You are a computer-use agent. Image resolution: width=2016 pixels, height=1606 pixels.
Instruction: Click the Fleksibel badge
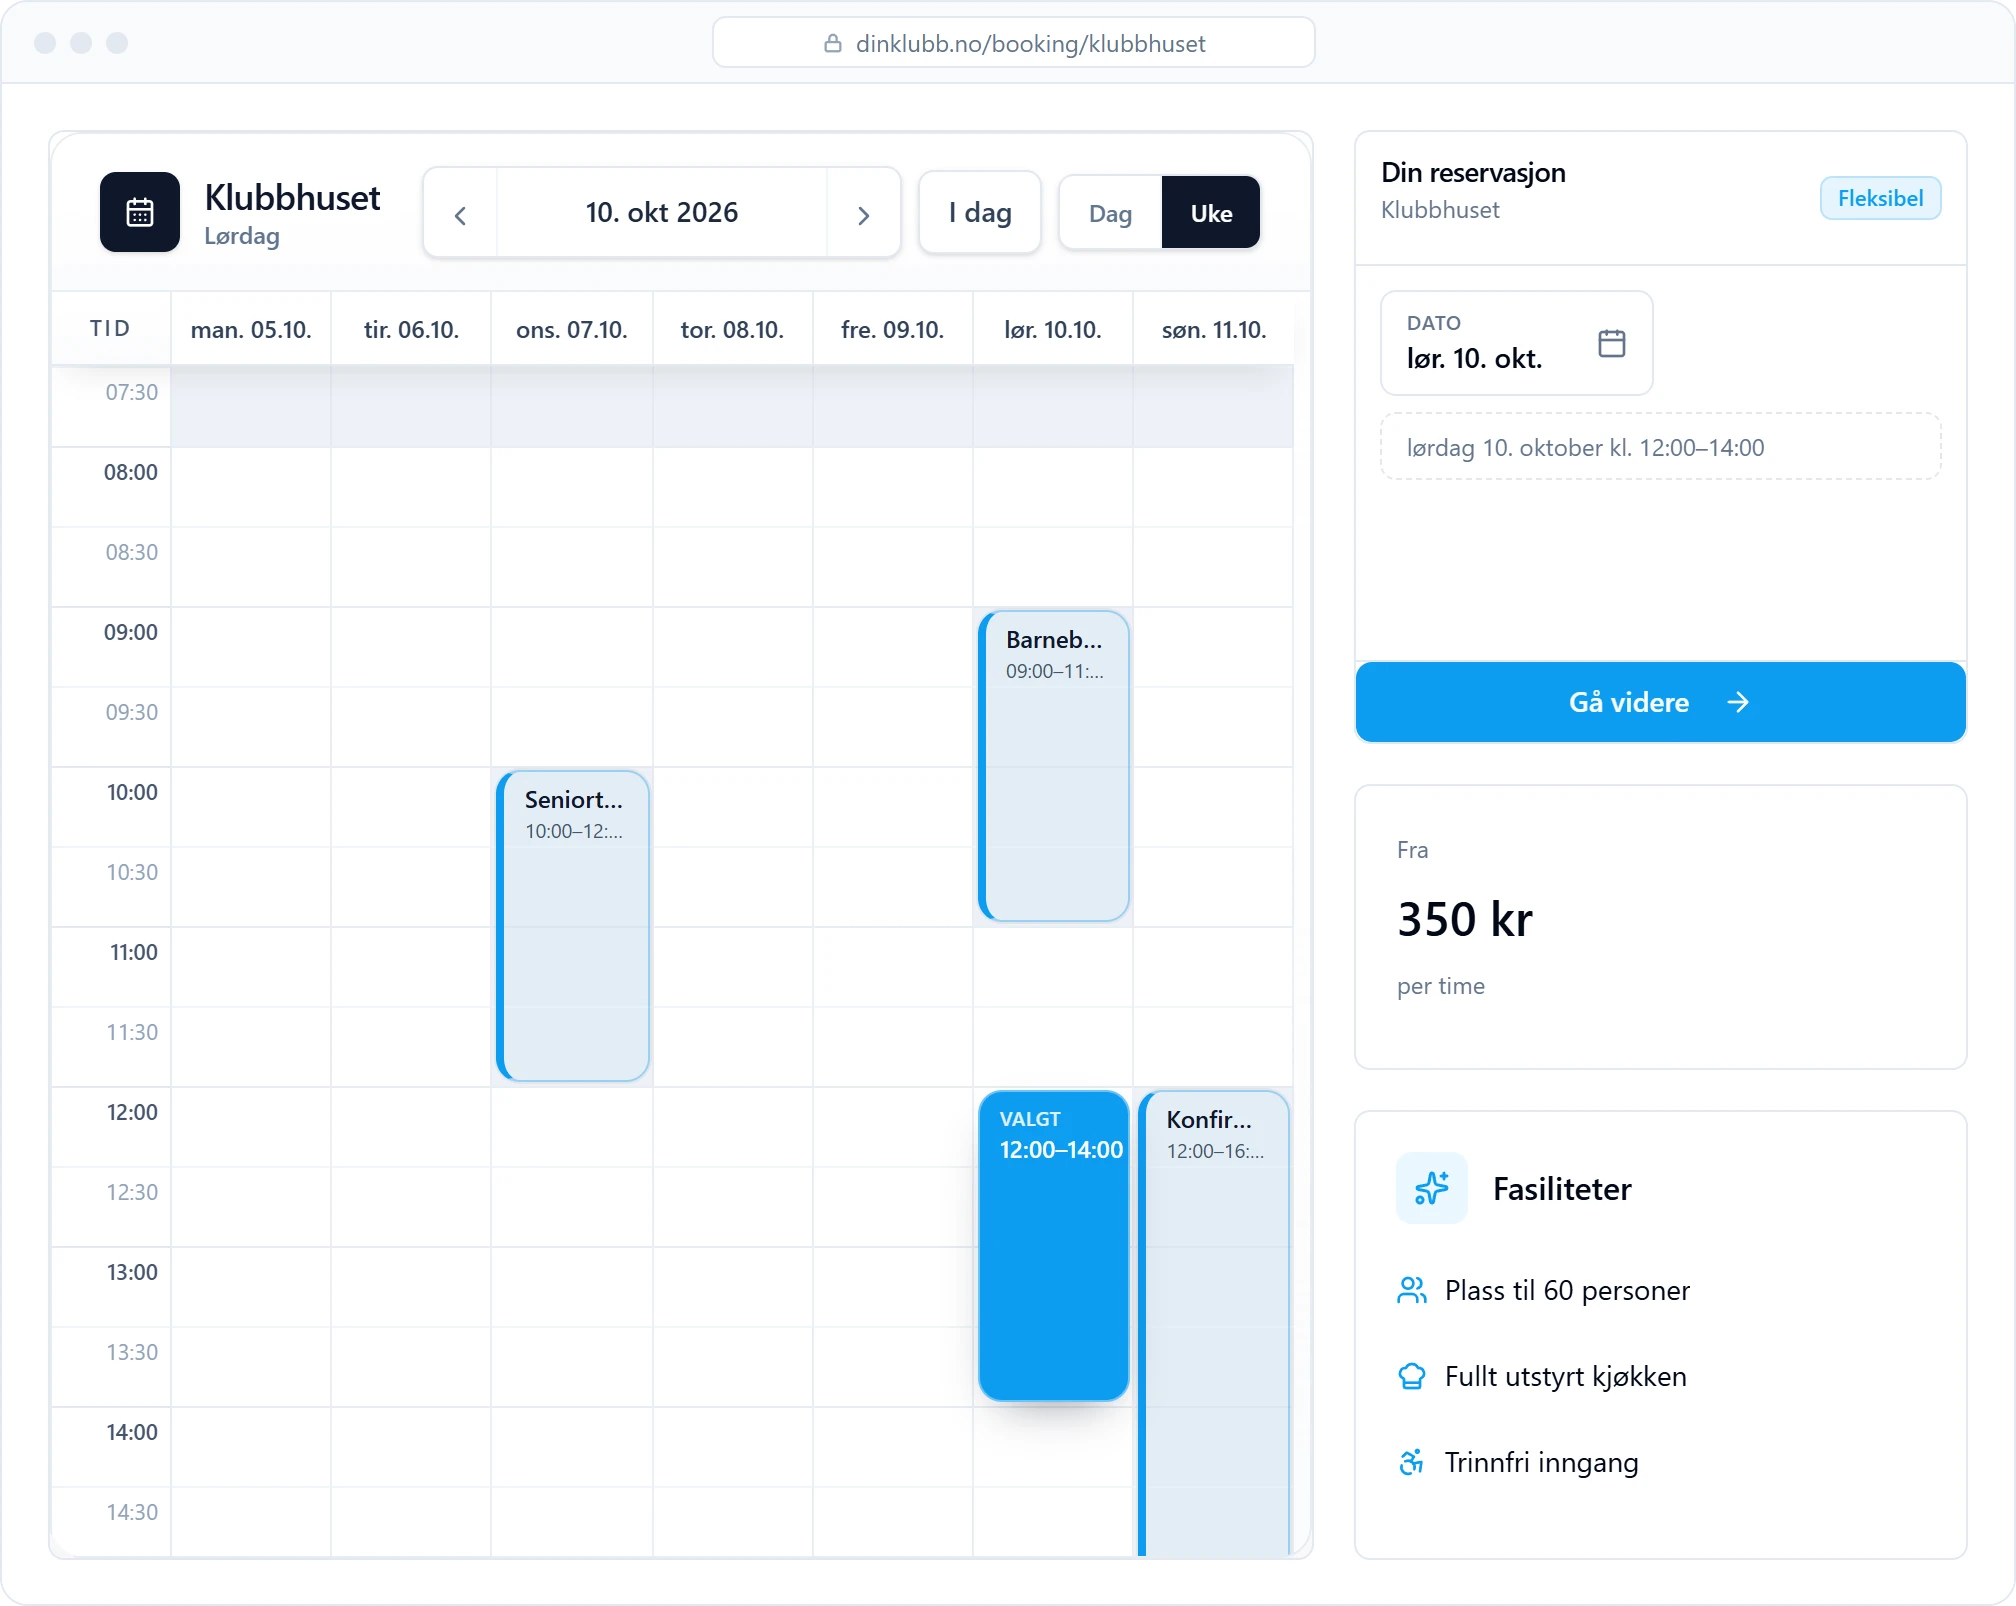1880,198
